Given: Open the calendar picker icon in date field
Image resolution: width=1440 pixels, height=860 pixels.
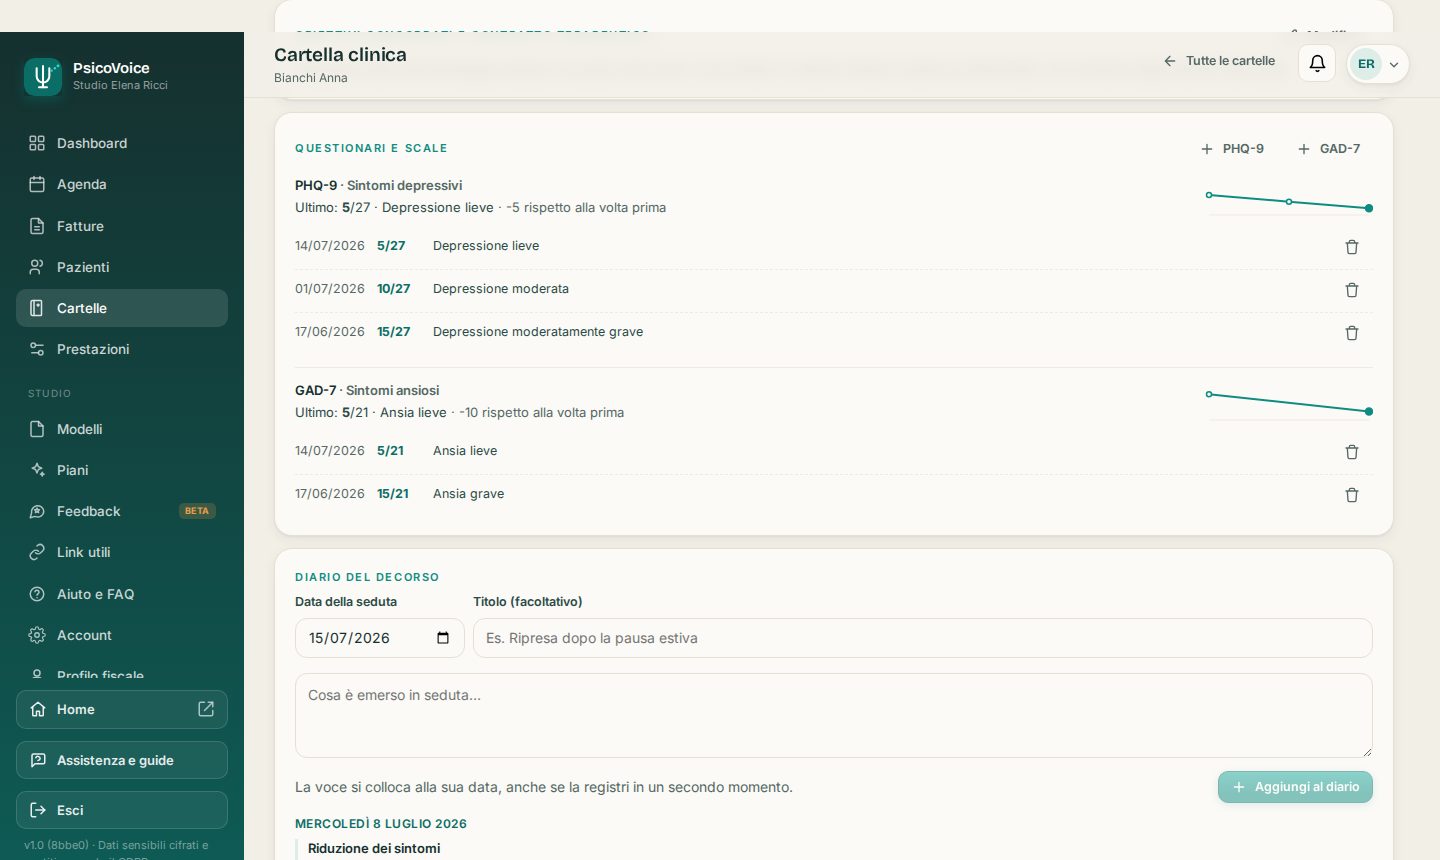Looking at the screenshot, I should [443, 638].
